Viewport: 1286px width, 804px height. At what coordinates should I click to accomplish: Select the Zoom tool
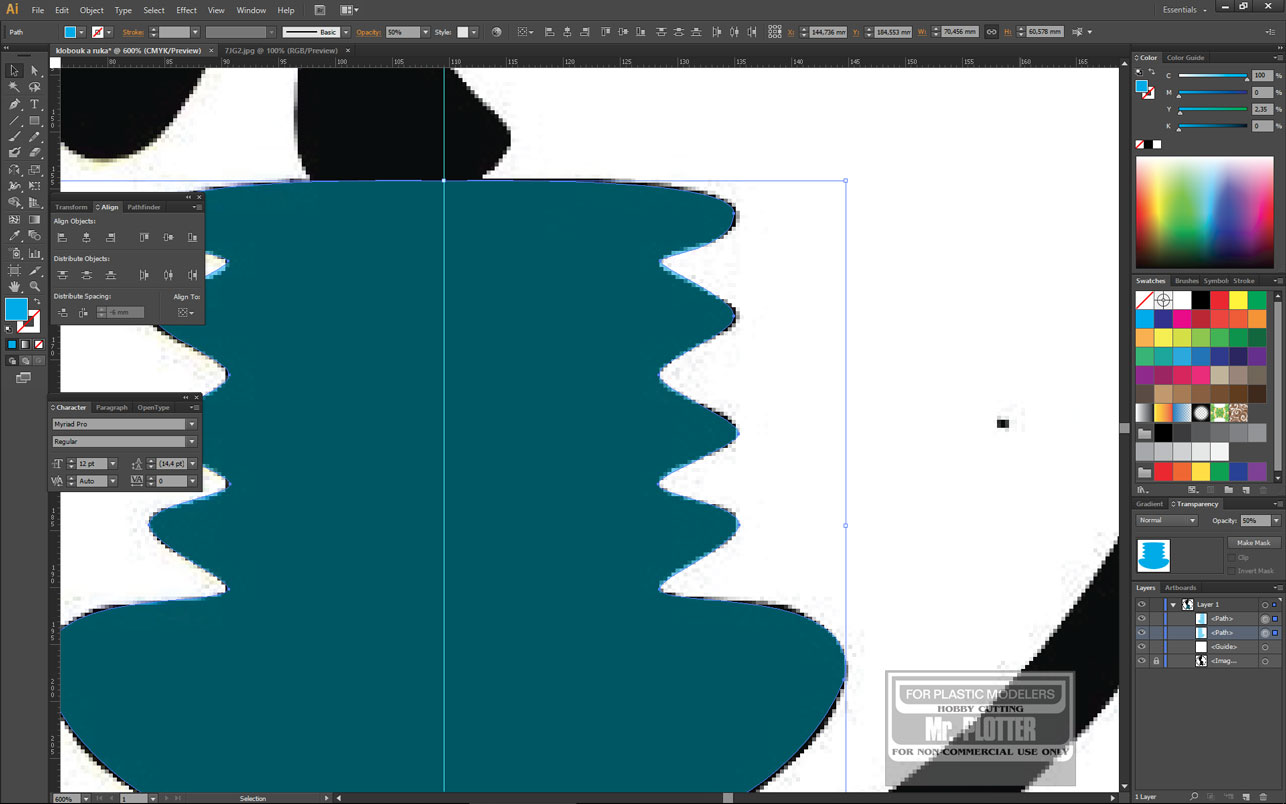tap(35, 287)
